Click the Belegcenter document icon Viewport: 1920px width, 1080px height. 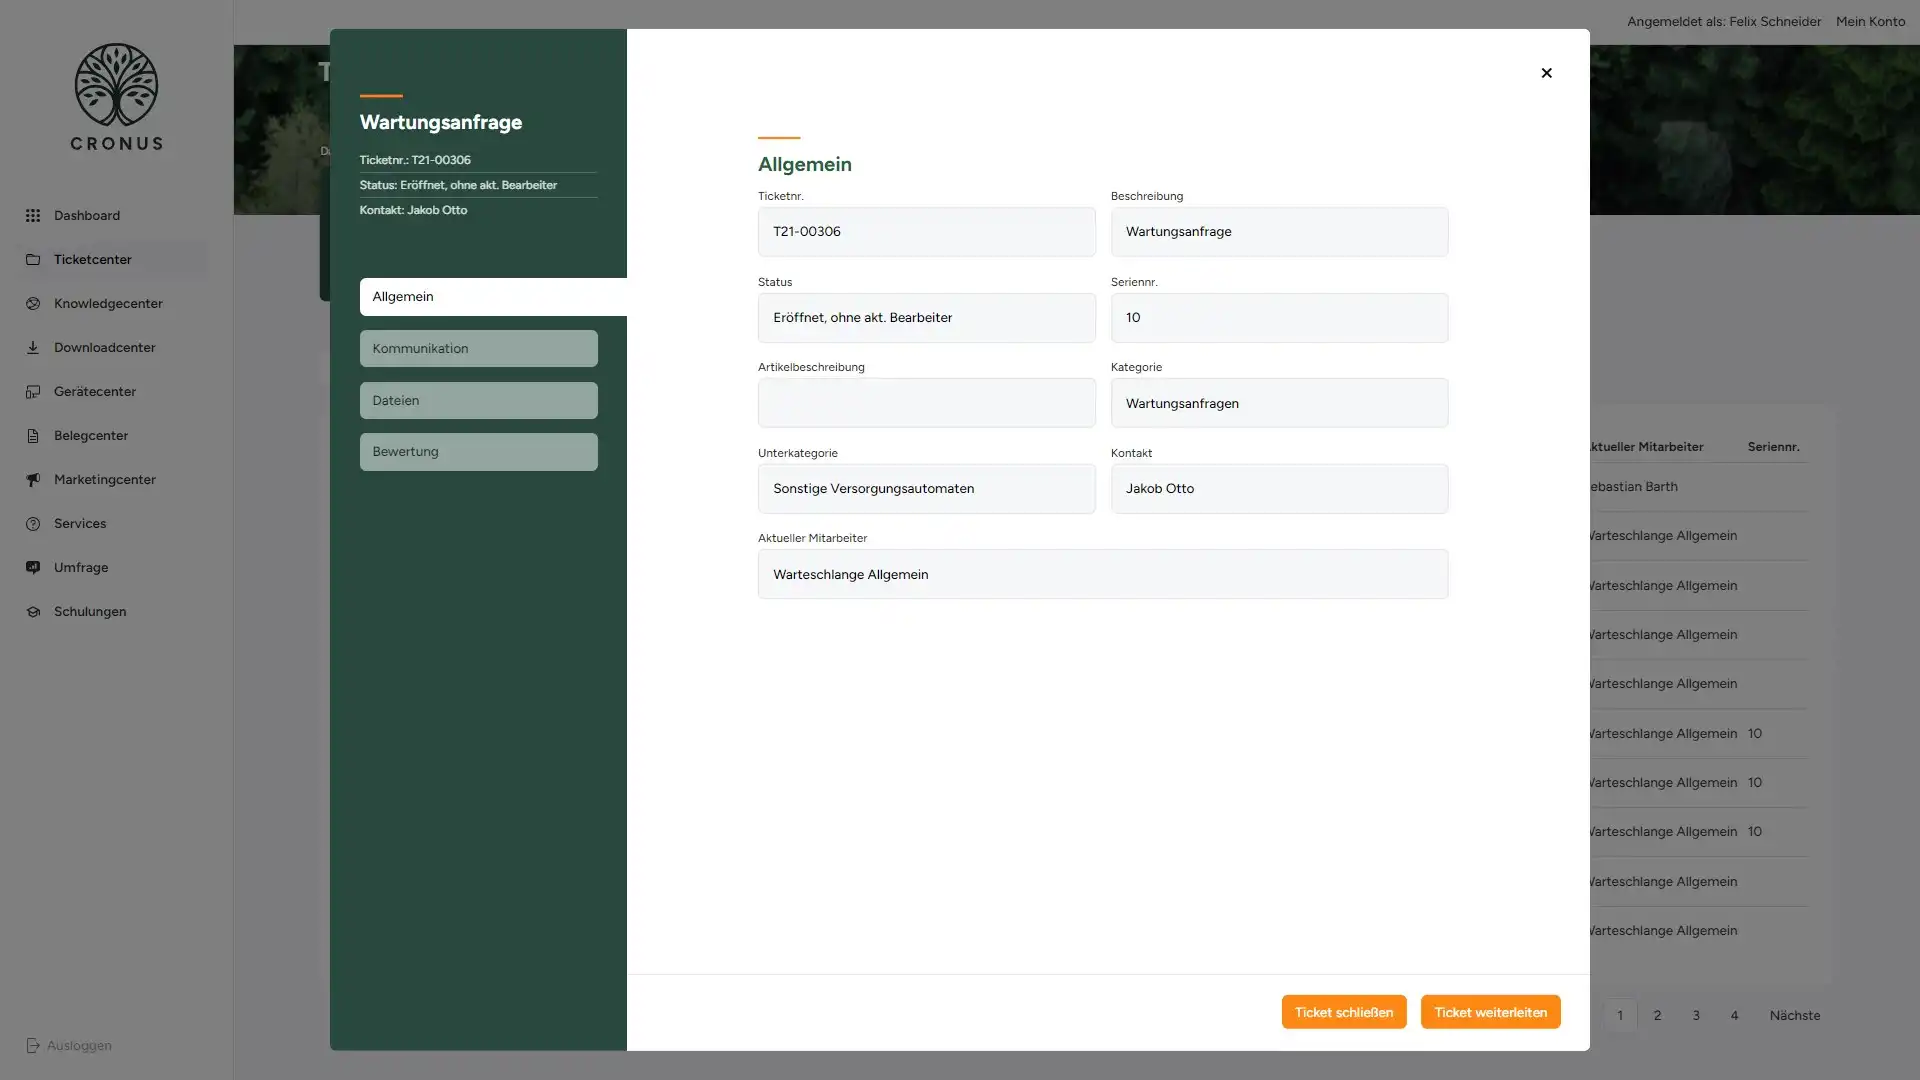[33, 436]
